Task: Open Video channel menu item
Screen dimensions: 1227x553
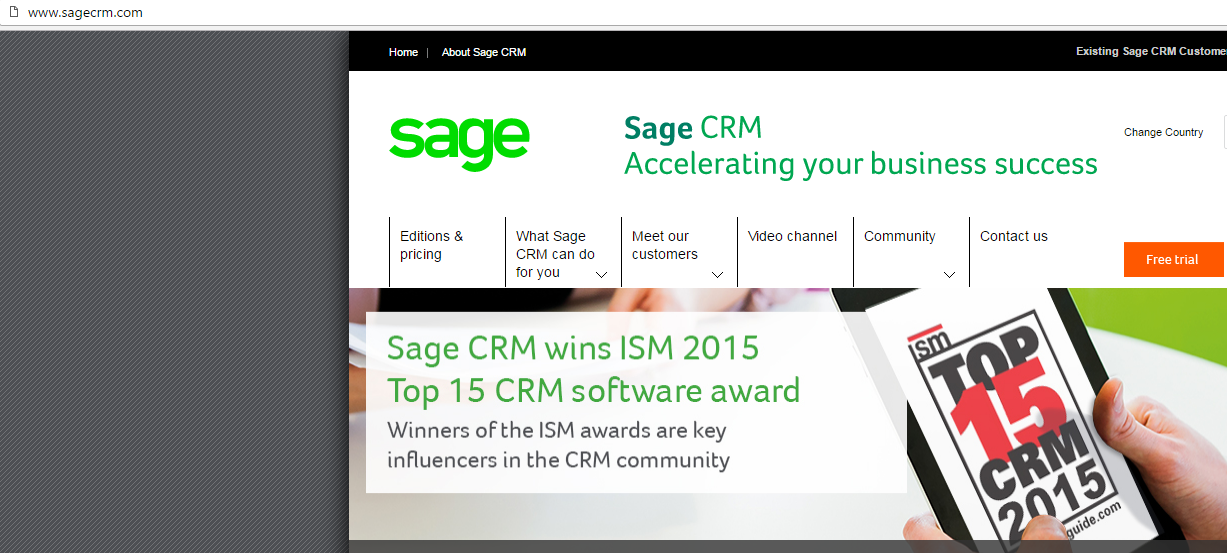Action: tap(795, 236)
